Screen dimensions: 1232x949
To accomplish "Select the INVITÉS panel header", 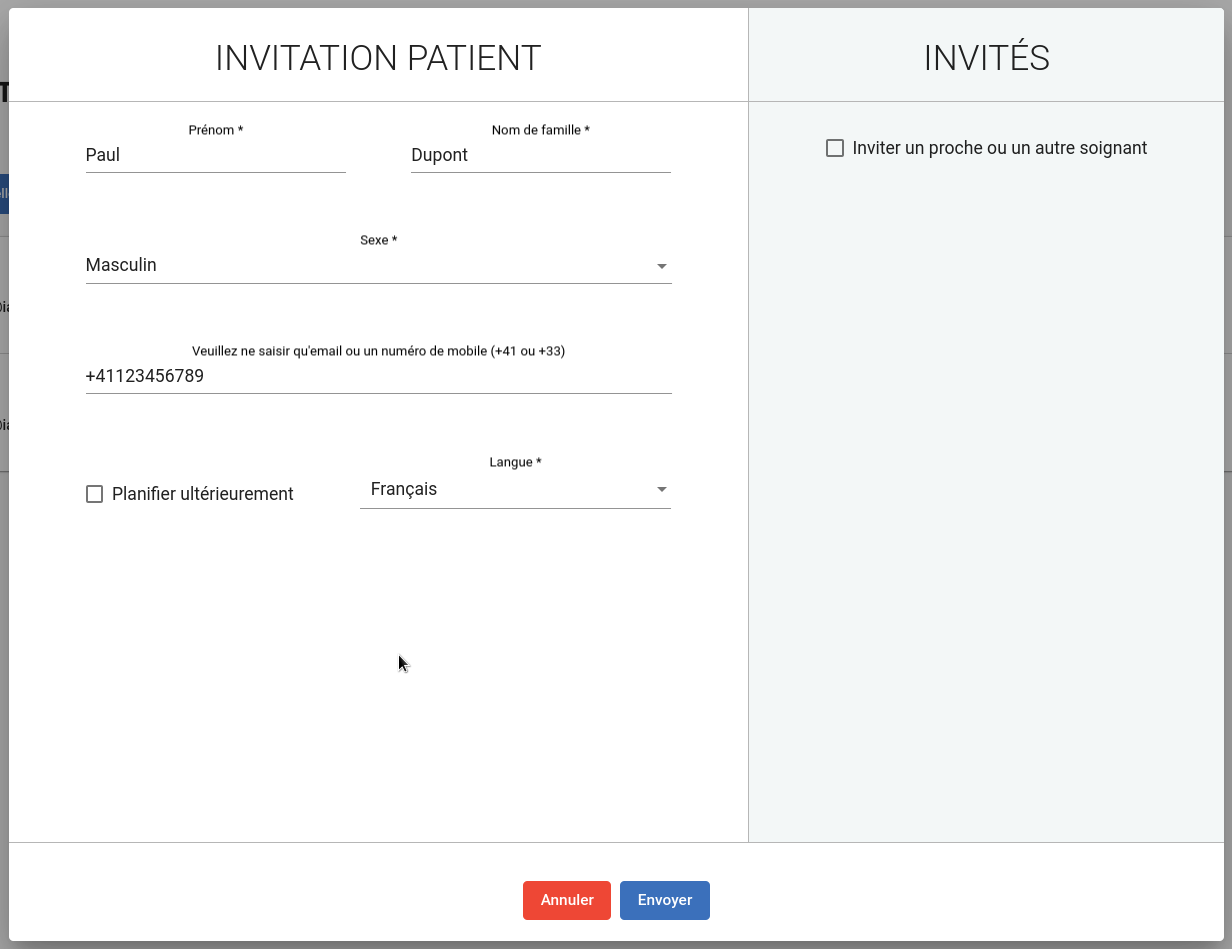I will (x=987, y=58).
